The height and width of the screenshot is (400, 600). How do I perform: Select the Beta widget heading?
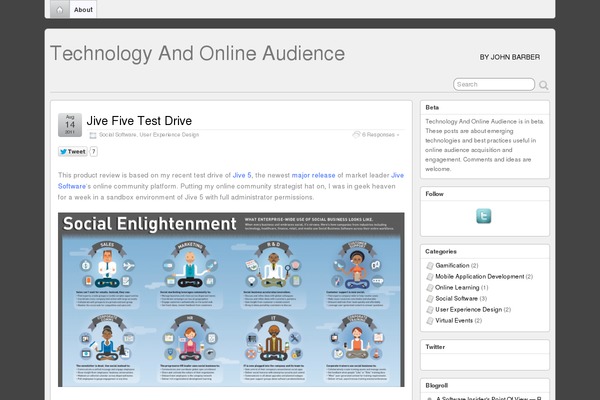click(432, 108)
